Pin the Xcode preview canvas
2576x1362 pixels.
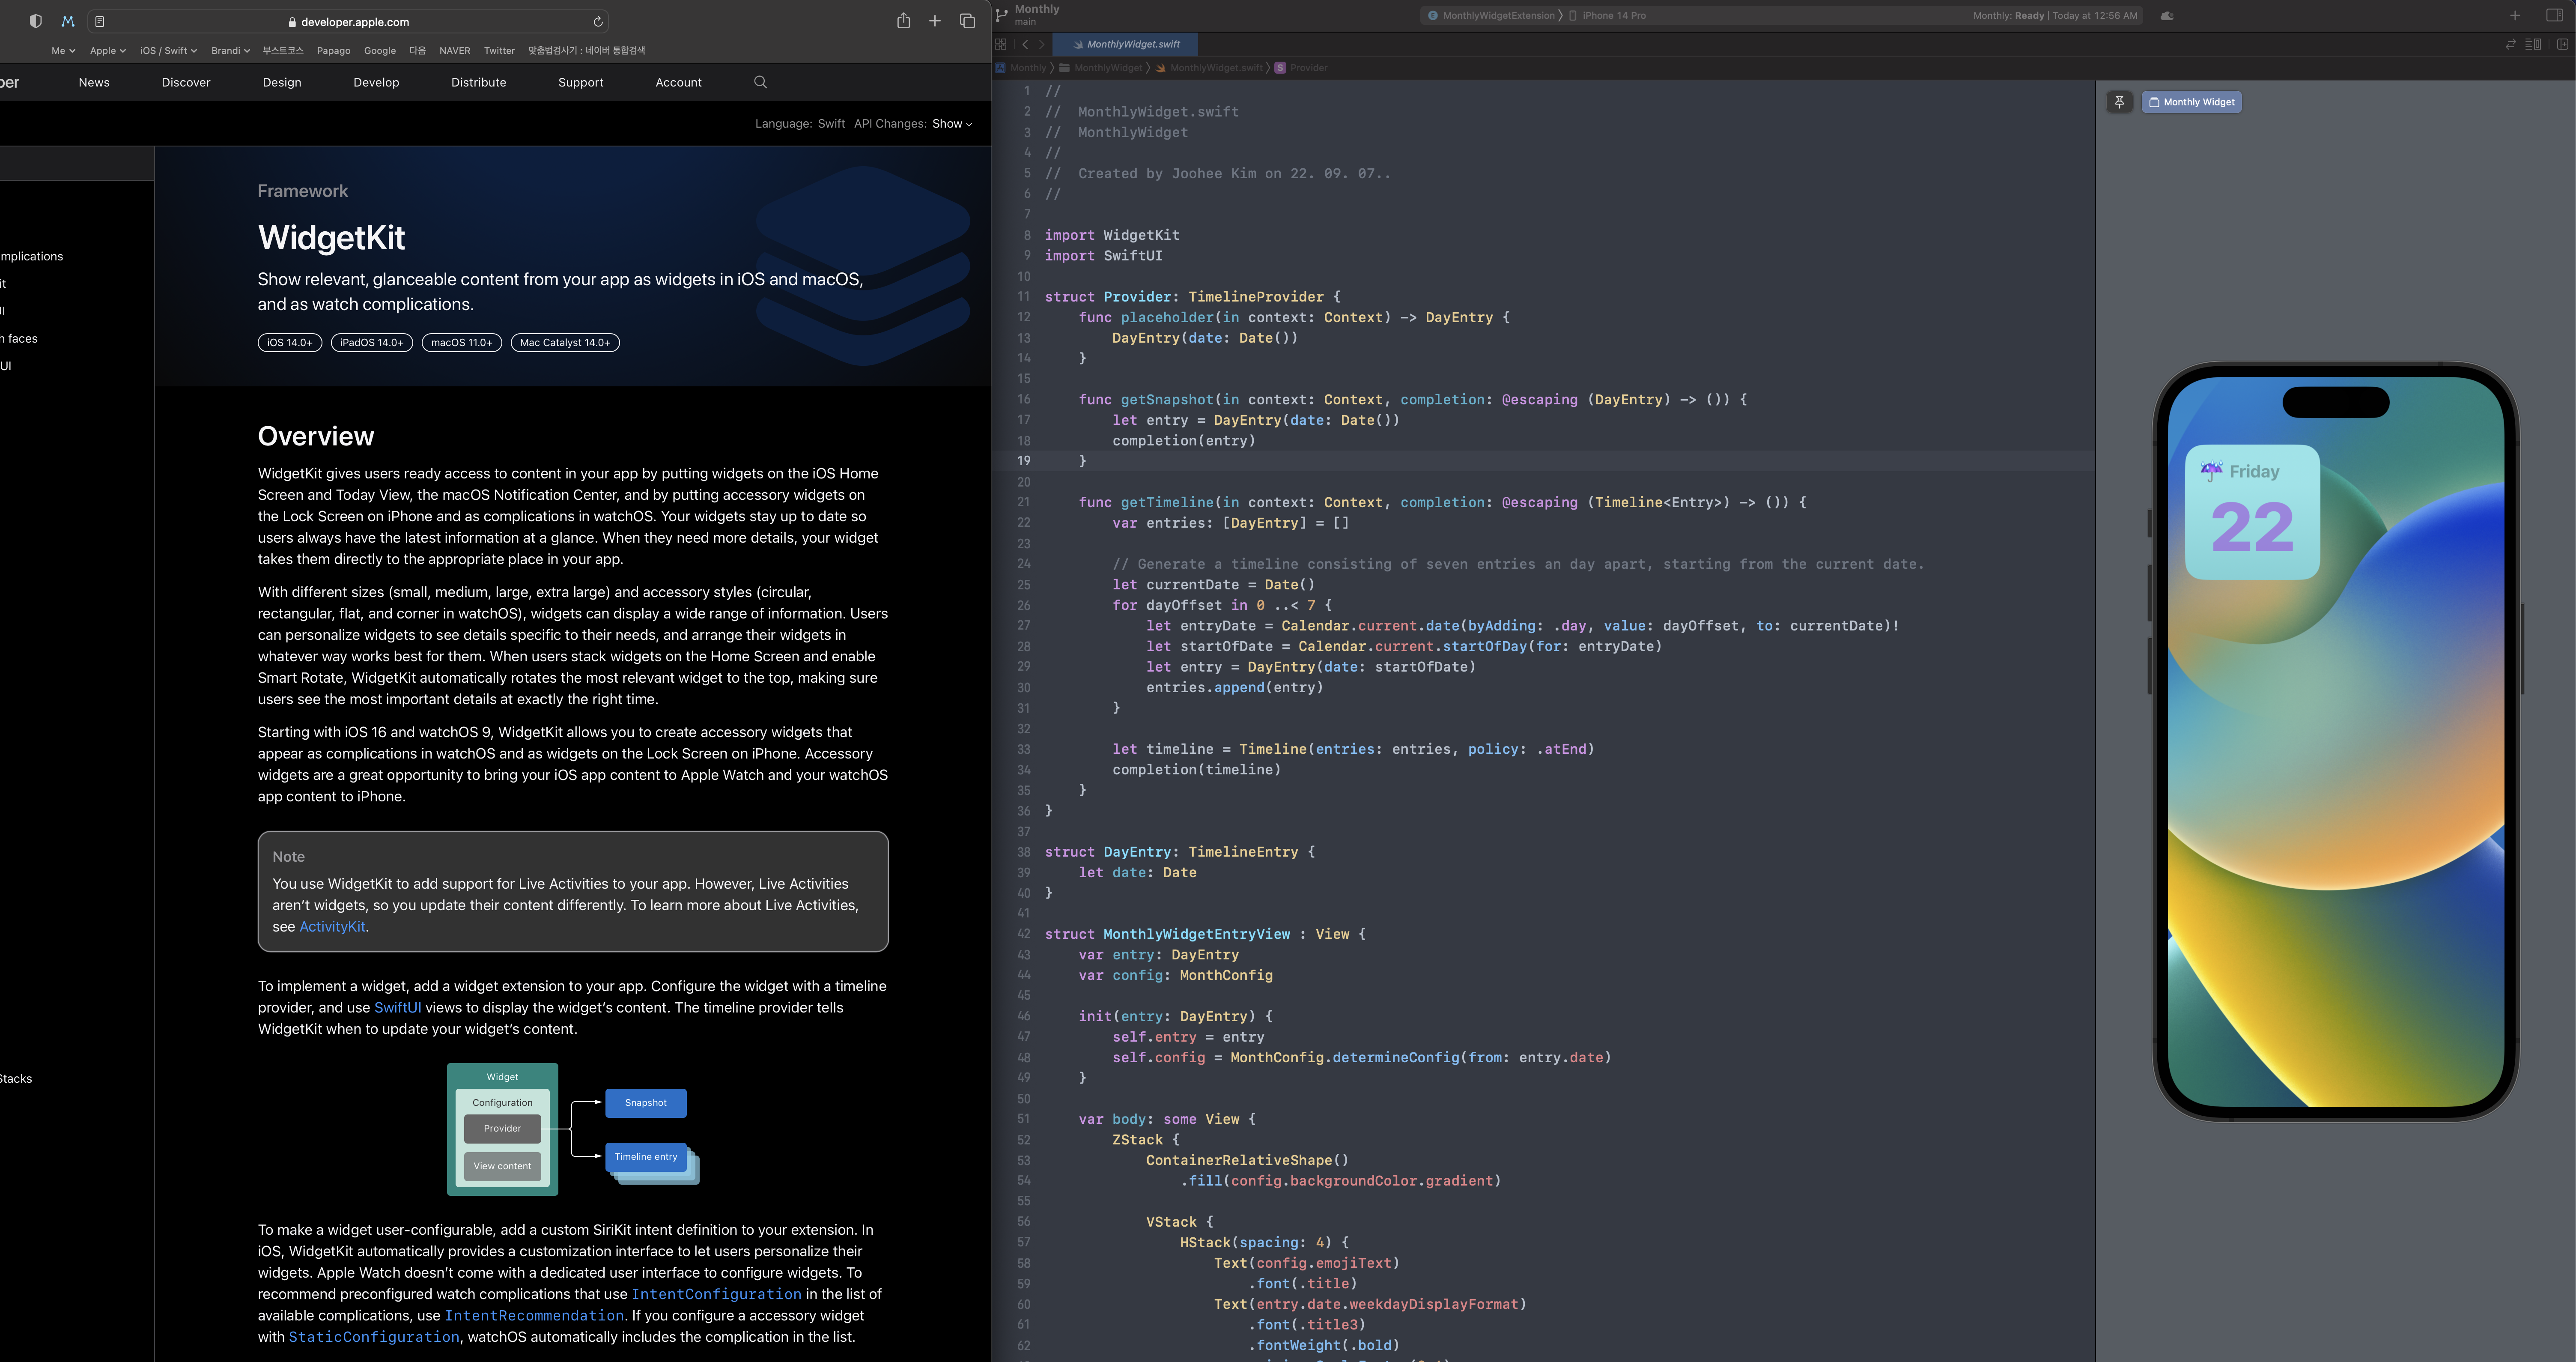pyautogui.click(x=2119, y=102)
